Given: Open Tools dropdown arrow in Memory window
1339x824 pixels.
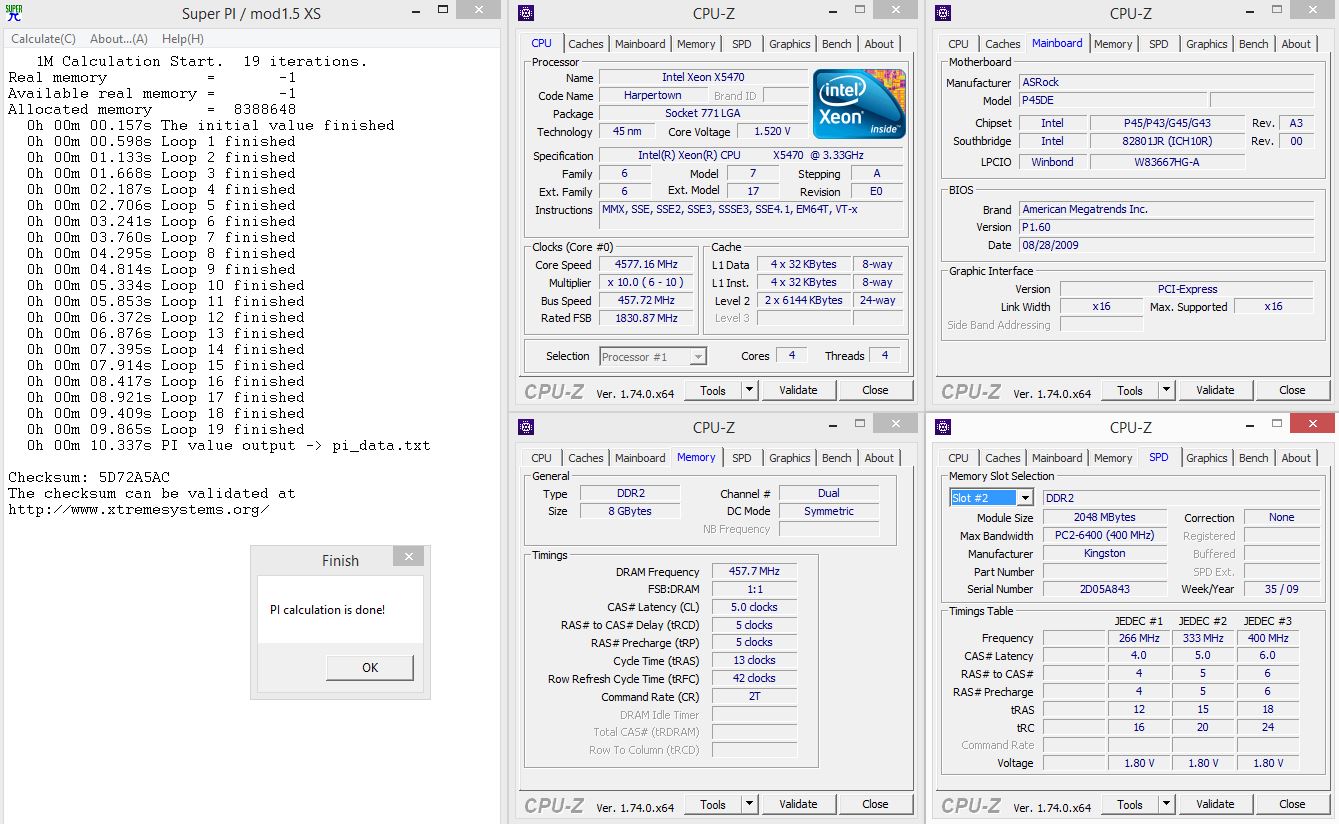Looking at the screenshot, I should pos(749,804).
